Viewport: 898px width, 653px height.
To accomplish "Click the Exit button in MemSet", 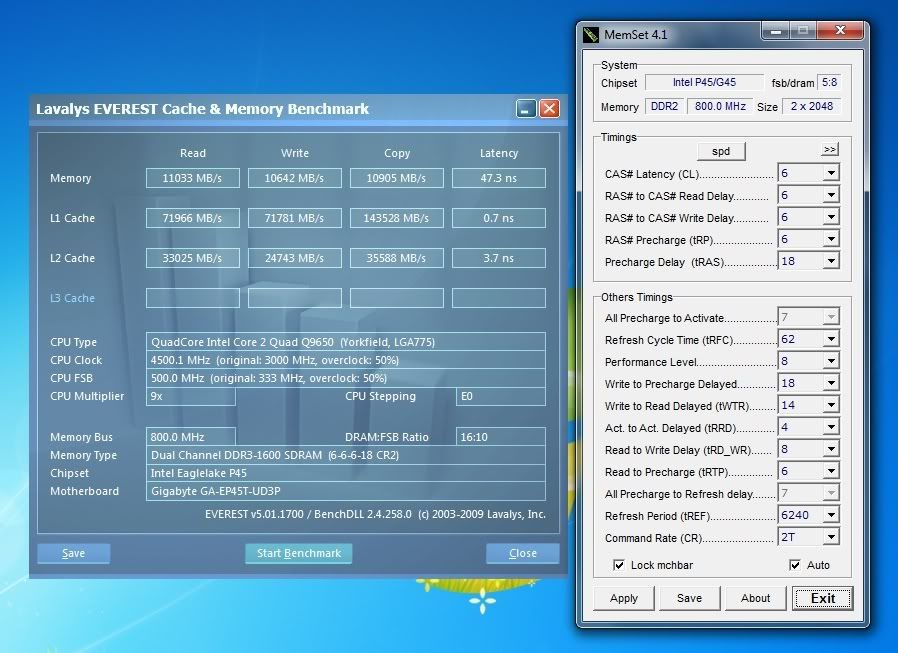I will coord(823,599).
